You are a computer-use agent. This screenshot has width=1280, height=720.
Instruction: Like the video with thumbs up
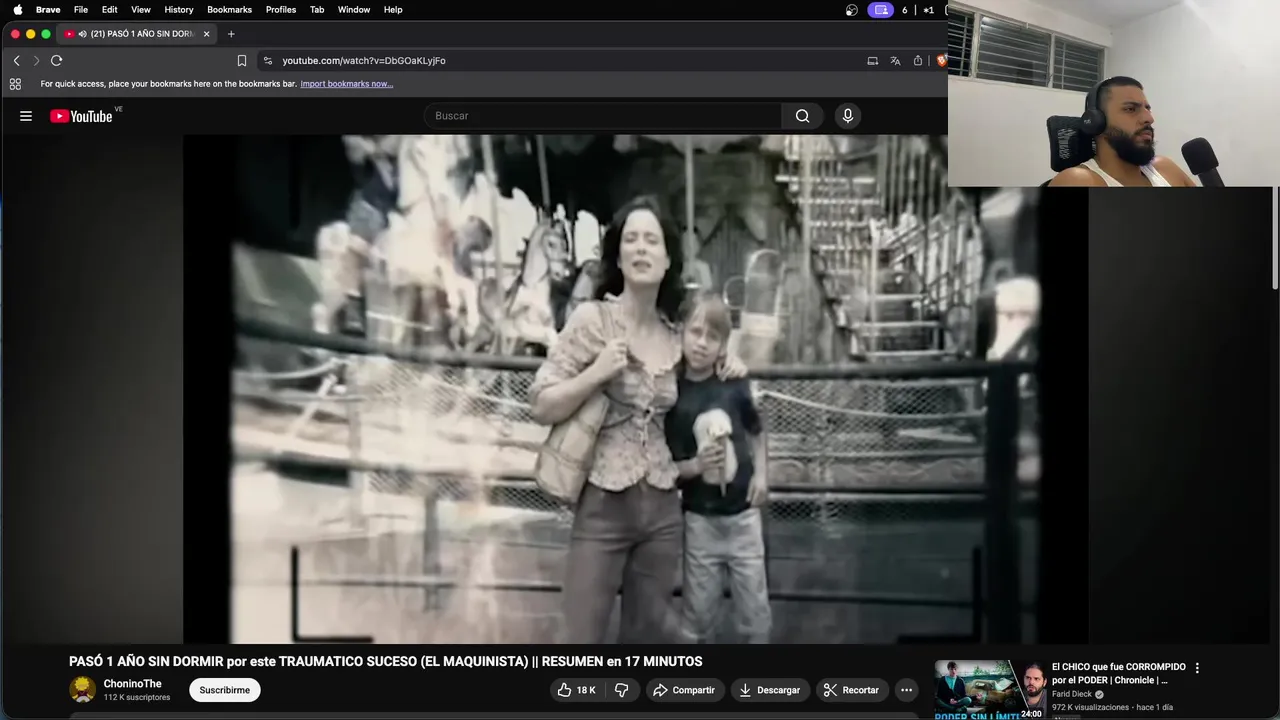[x=576, y=690]
